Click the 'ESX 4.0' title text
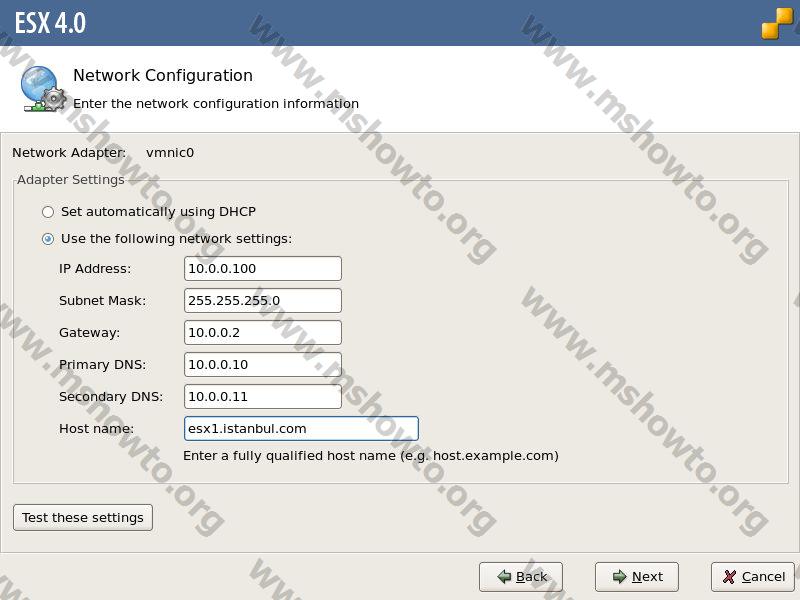800x600 pixels. [50, 23]
